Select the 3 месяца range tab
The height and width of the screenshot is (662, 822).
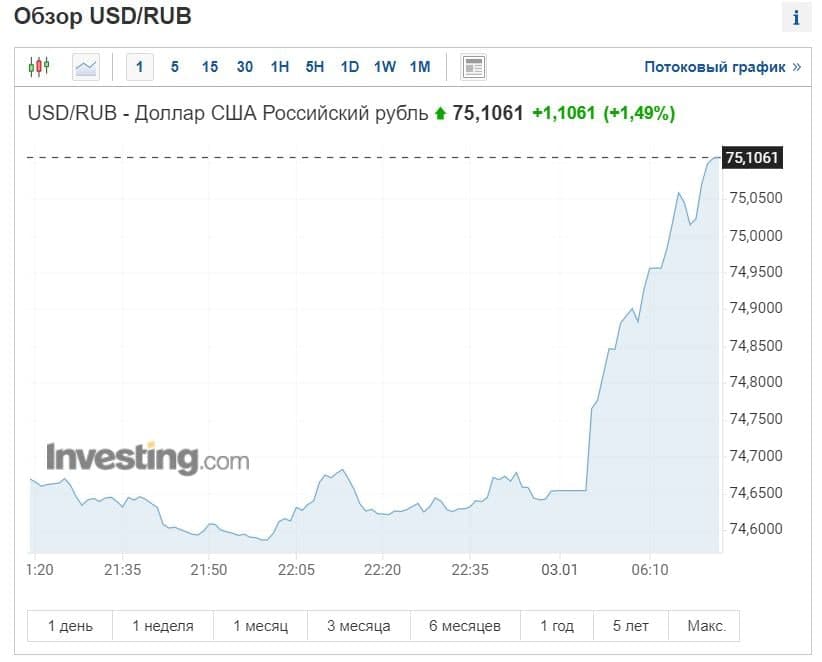(358, 626)
